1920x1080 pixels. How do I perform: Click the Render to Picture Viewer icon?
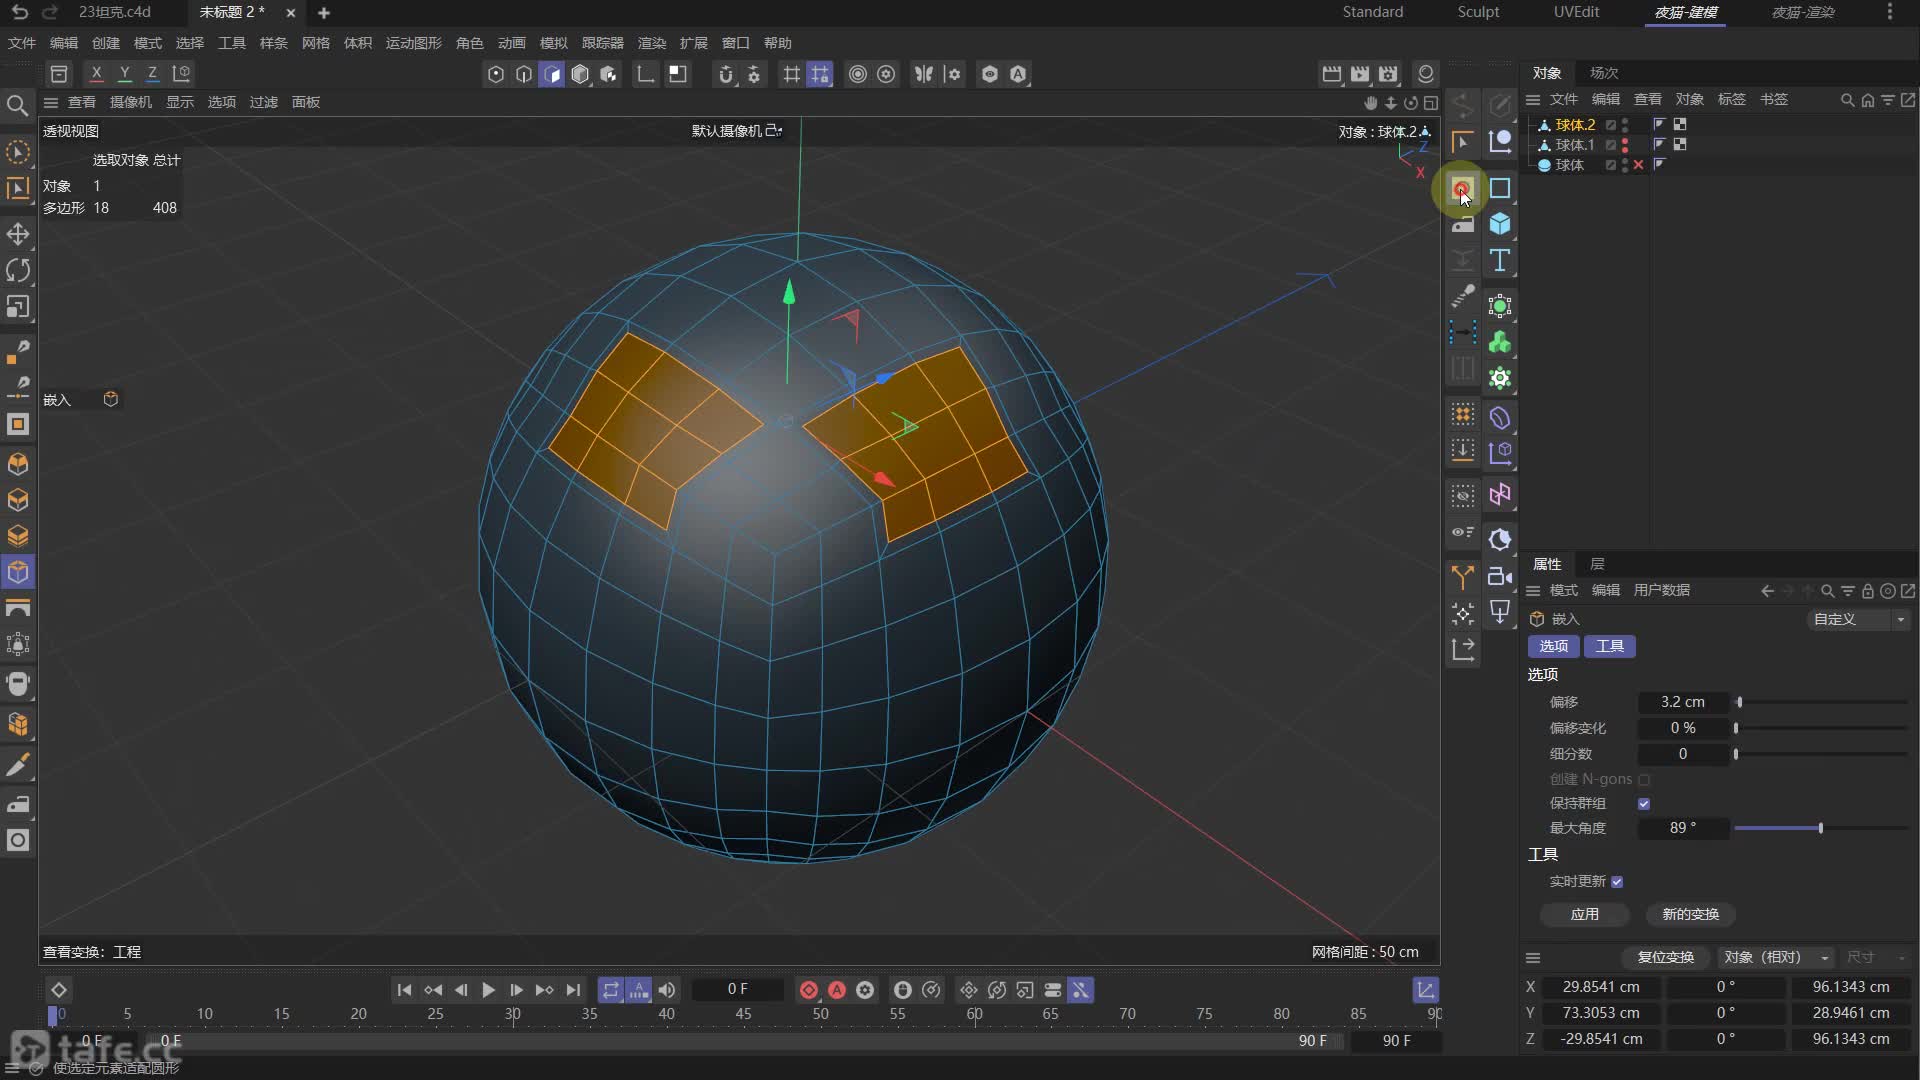[x=1360, y=74]
